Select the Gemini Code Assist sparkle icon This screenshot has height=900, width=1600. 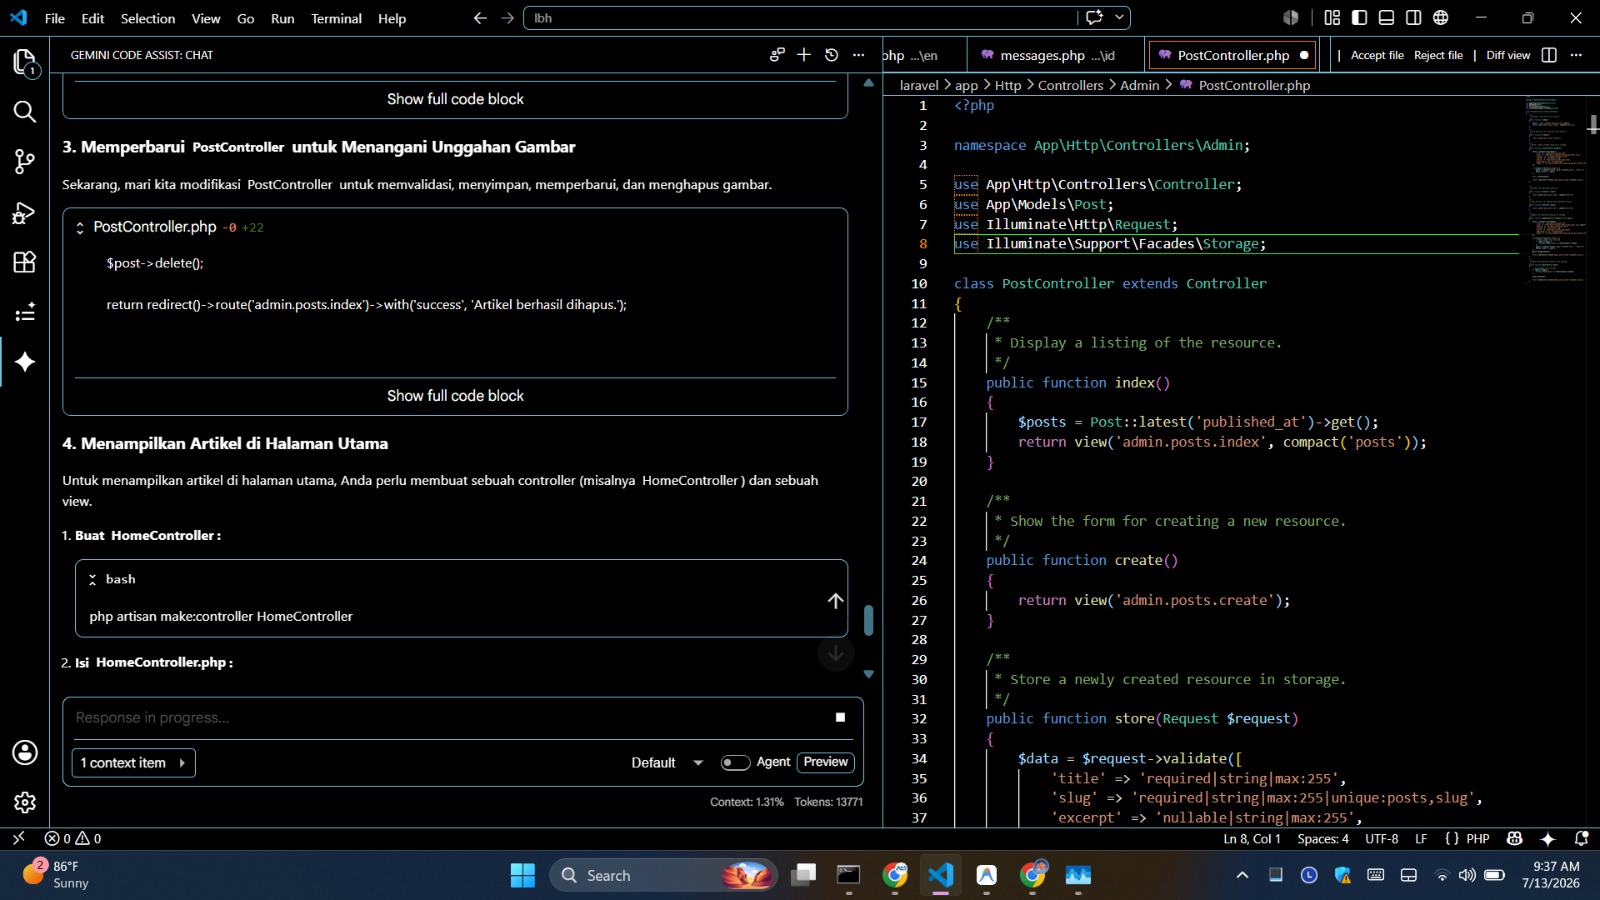[25, 362]
